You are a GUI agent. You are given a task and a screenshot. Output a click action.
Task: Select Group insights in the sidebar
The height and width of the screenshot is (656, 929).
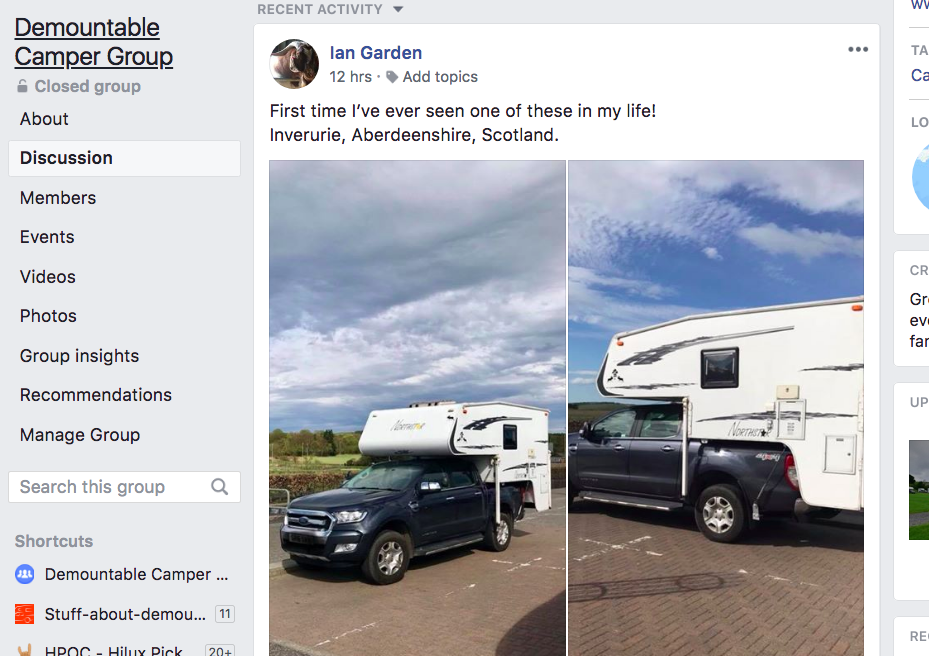click(79, 356)
